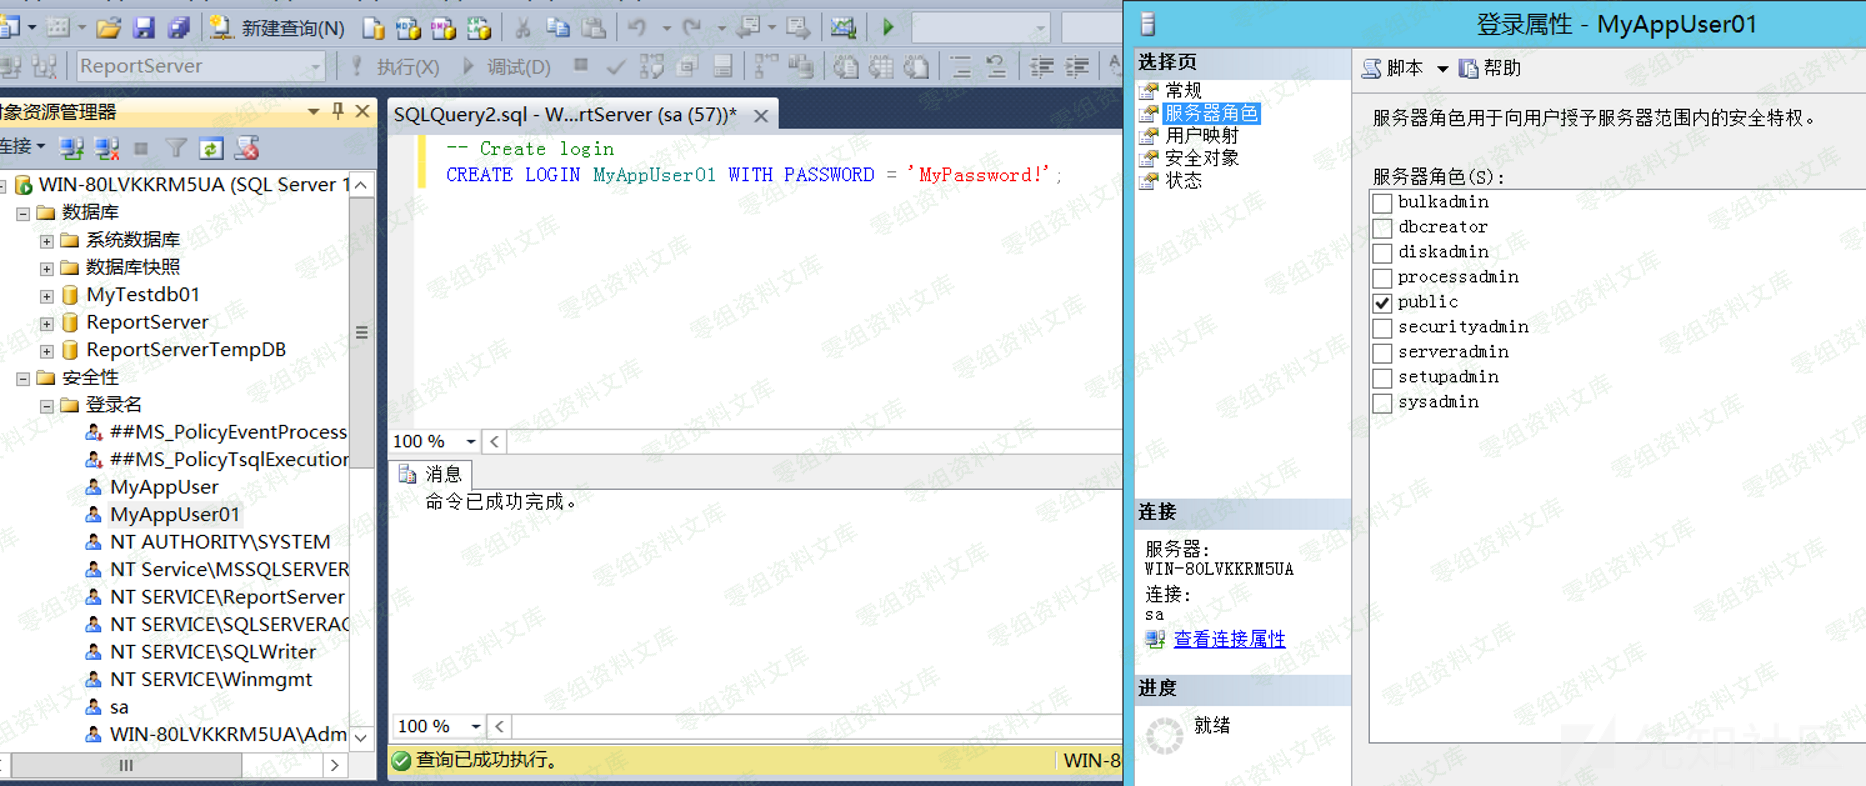This screenshot has height=786, width=1866.
Task: Pin the Object Explorer panel
Action: (337, 111)
